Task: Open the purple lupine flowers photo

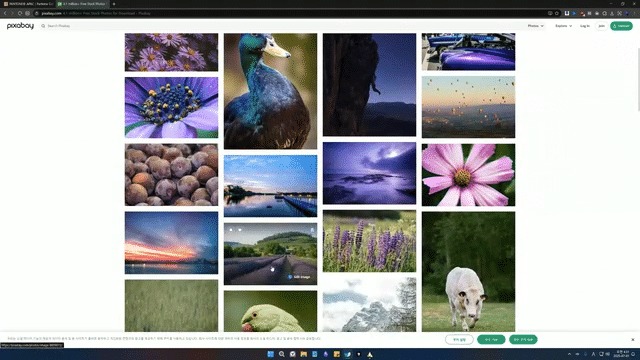Action: 369,241
